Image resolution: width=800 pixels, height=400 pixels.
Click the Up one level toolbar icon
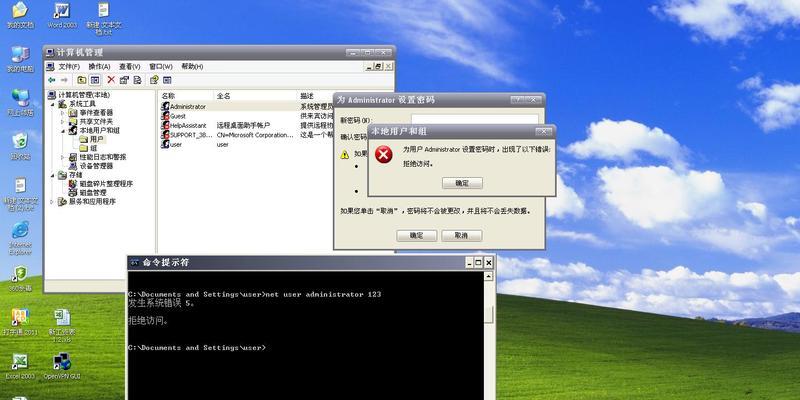point(82,80)
